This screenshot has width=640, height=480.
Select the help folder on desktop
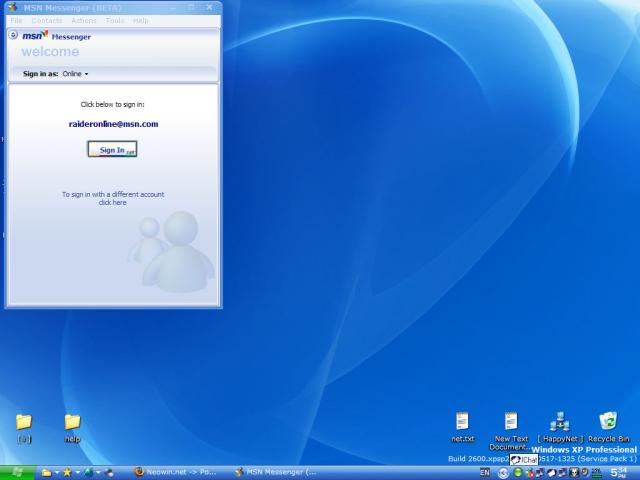click(72, 429)
